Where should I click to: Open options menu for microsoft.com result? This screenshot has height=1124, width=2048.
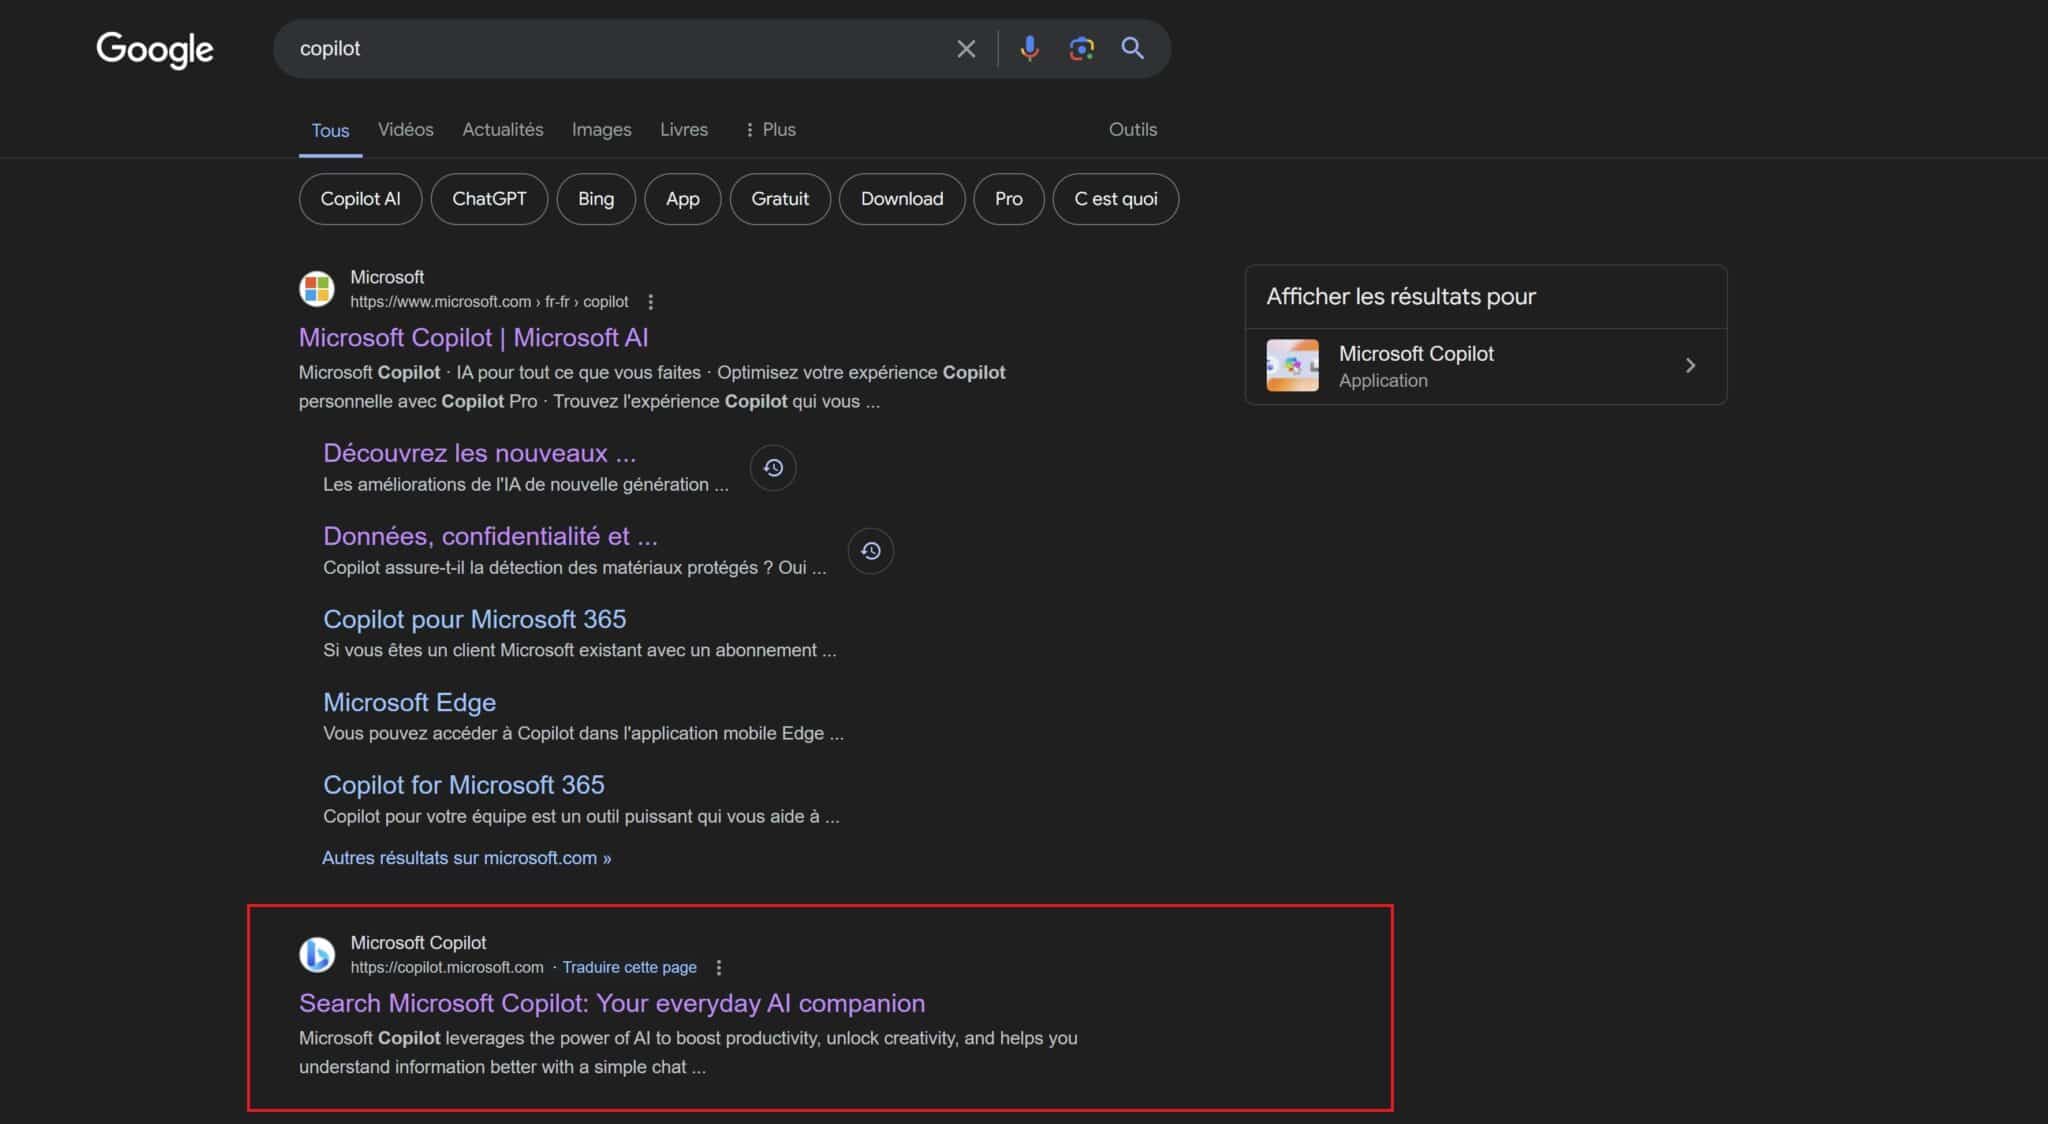pyautogui.click(x=651, y=302)
